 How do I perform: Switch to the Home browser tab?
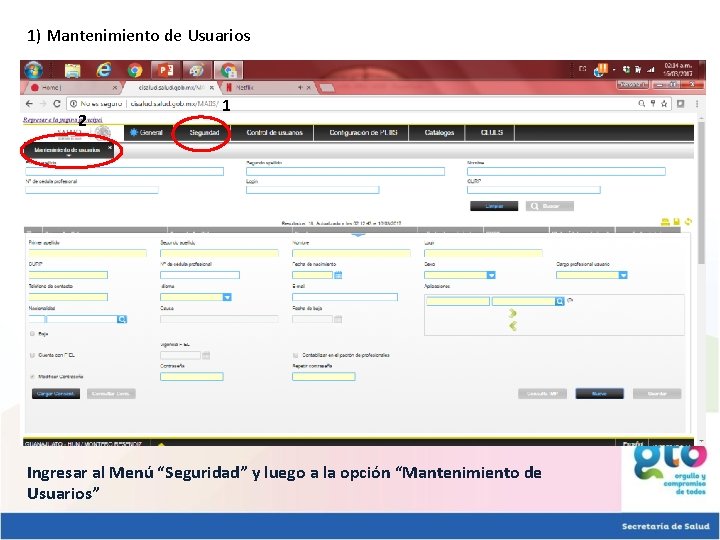pyautogui.click(x=73, y=87)
